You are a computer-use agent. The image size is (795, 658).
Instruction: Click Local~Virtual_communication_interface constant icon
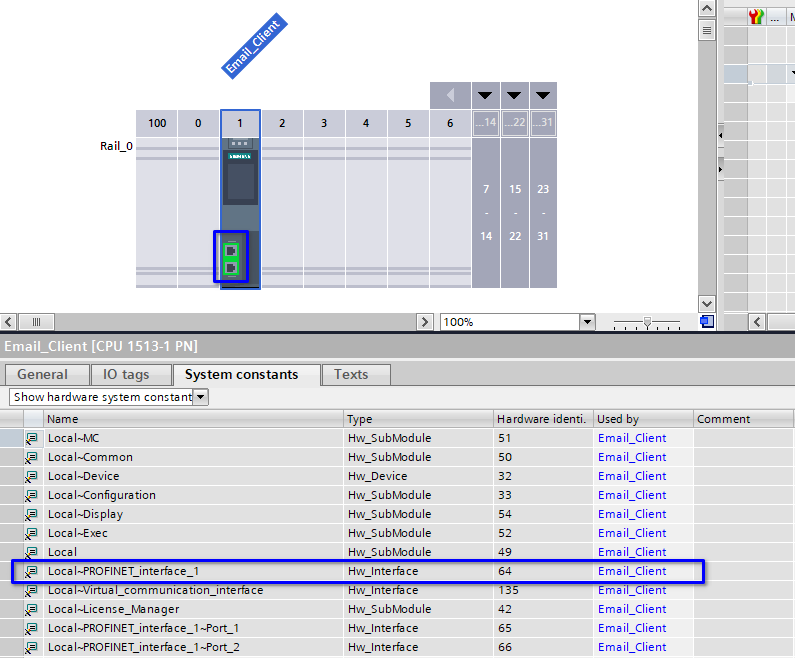click(x=32, y=591)
